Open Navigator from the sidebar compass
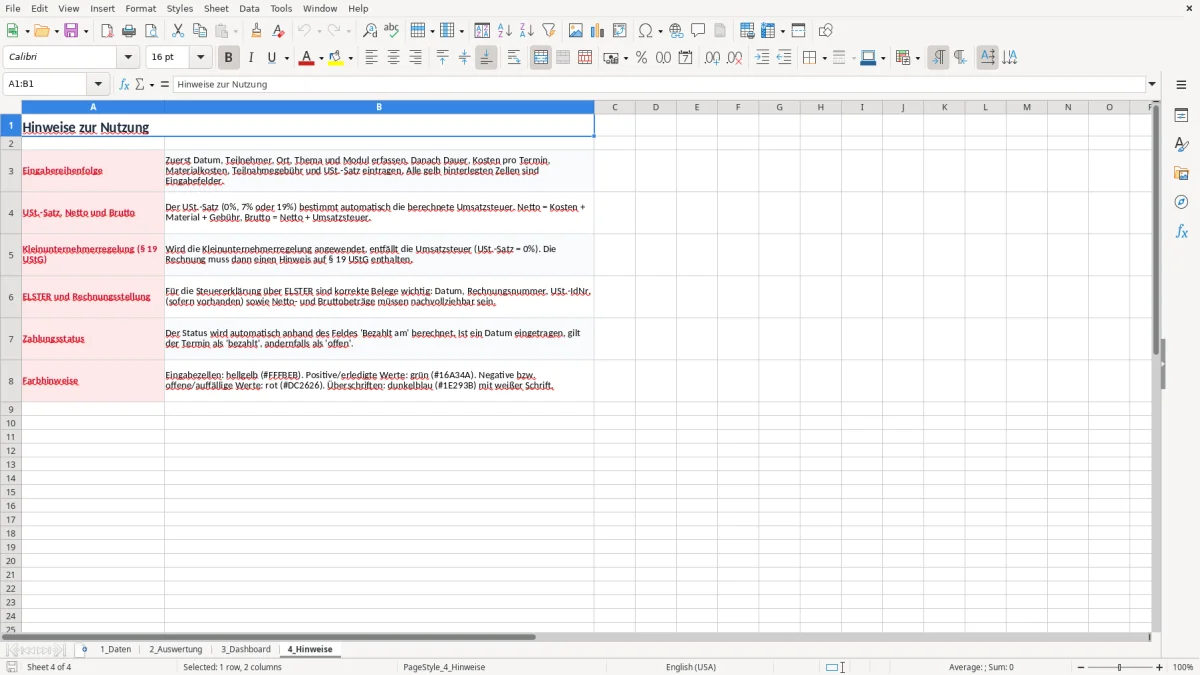Screen dimensions: 1200x675 [x=1181, y=202]
